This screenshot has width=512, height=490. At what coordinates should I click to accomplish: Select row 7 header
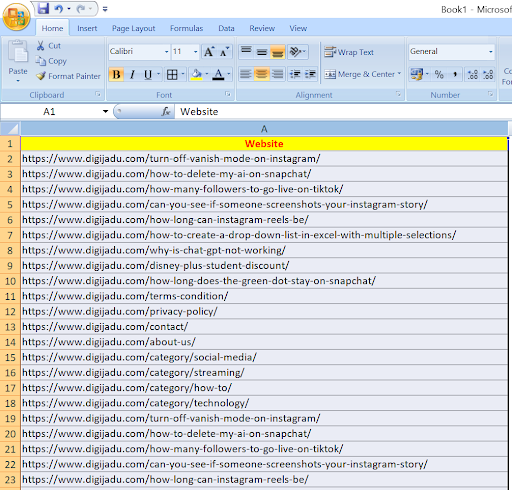[10, 235]
